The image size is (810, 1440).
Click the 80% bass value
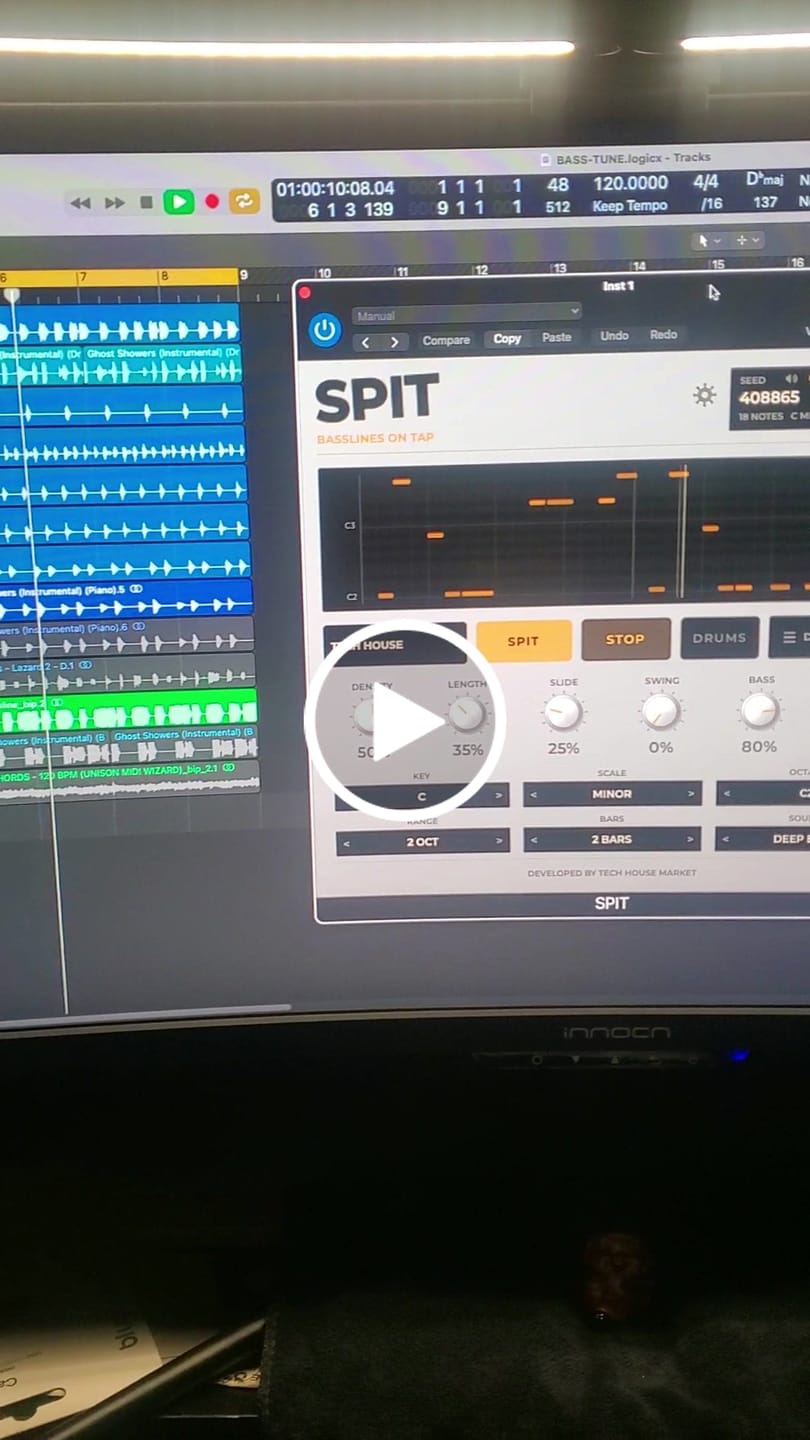(759, 746)
